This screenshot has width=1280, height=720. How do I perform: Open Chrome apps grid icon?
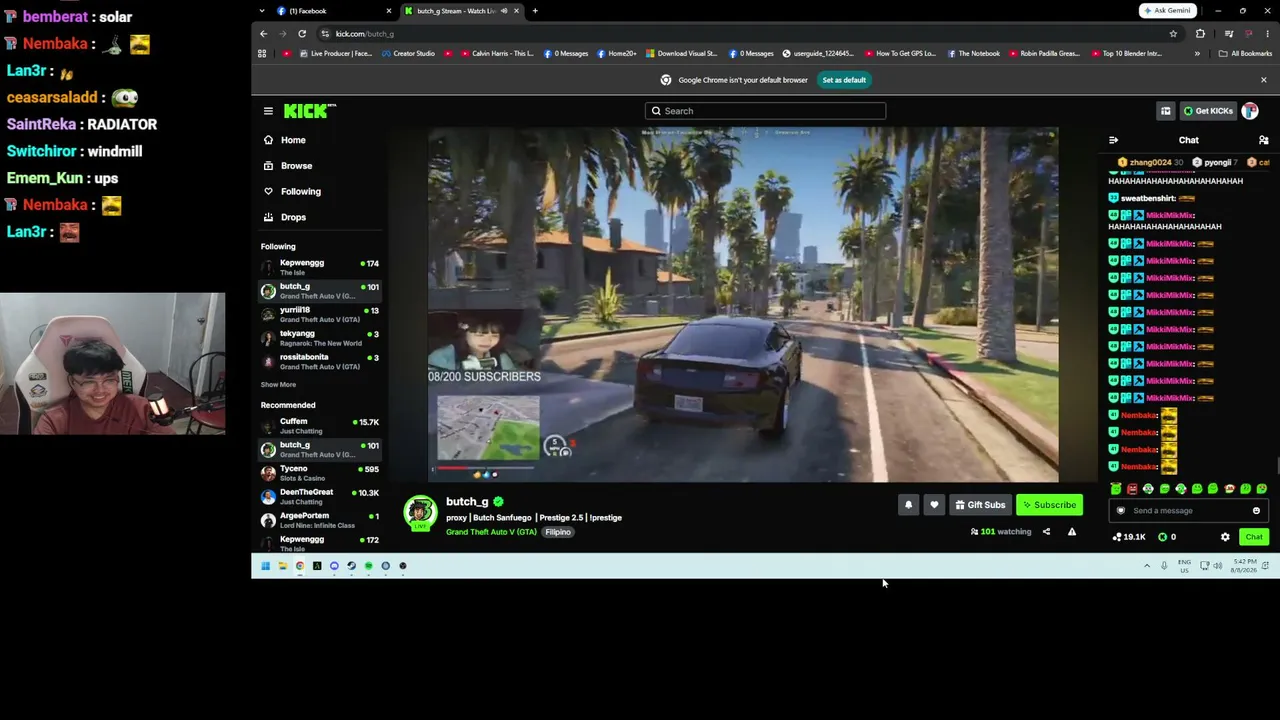262,54
